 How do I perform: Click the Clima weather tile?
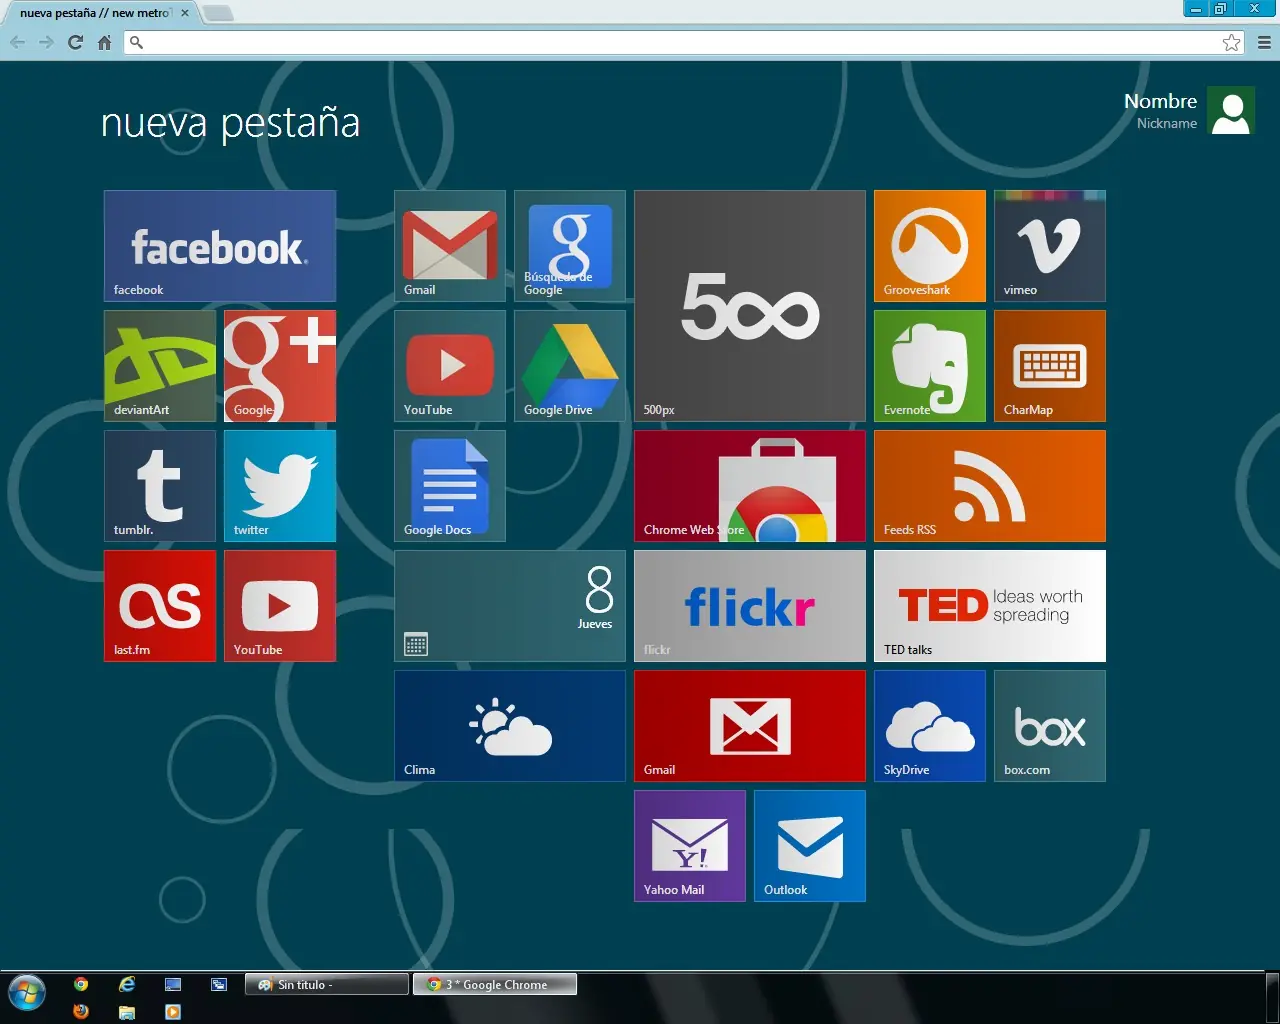(510, 726)
